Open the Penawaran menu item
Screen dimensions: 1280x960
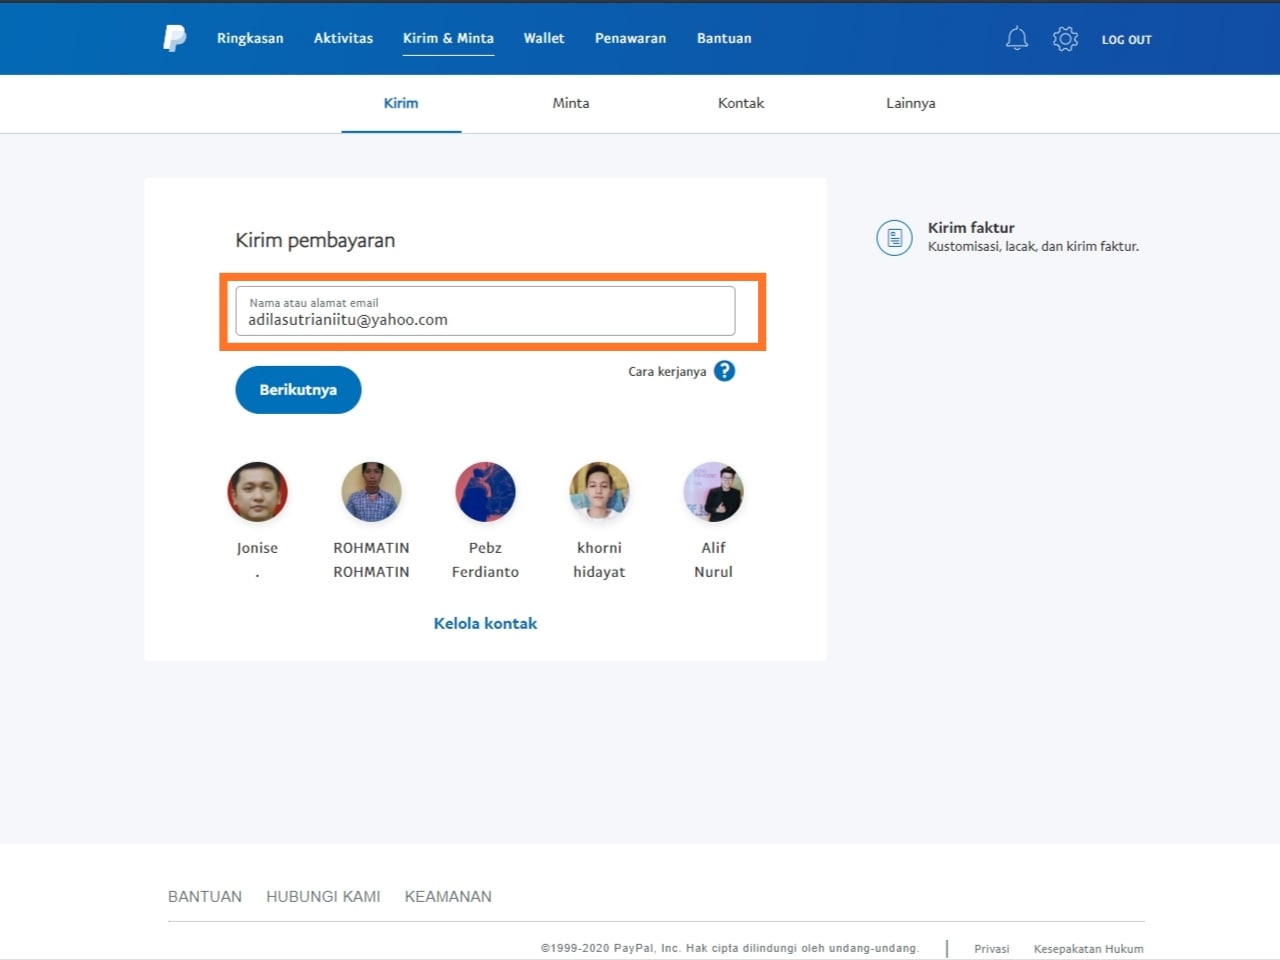point(630,38)
